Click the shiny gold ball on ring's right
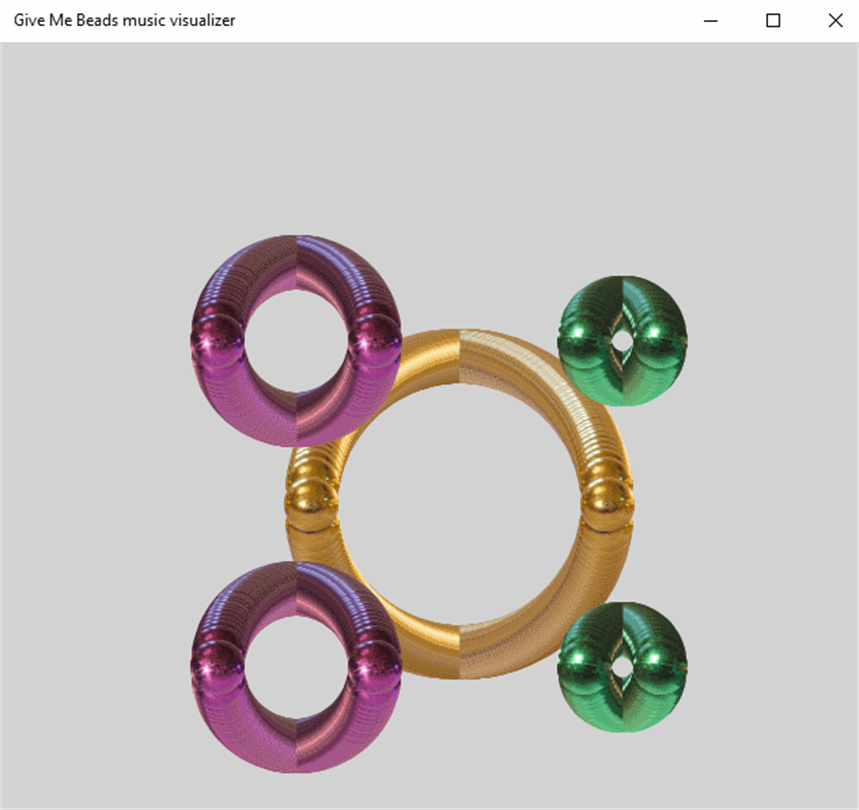 606,503
